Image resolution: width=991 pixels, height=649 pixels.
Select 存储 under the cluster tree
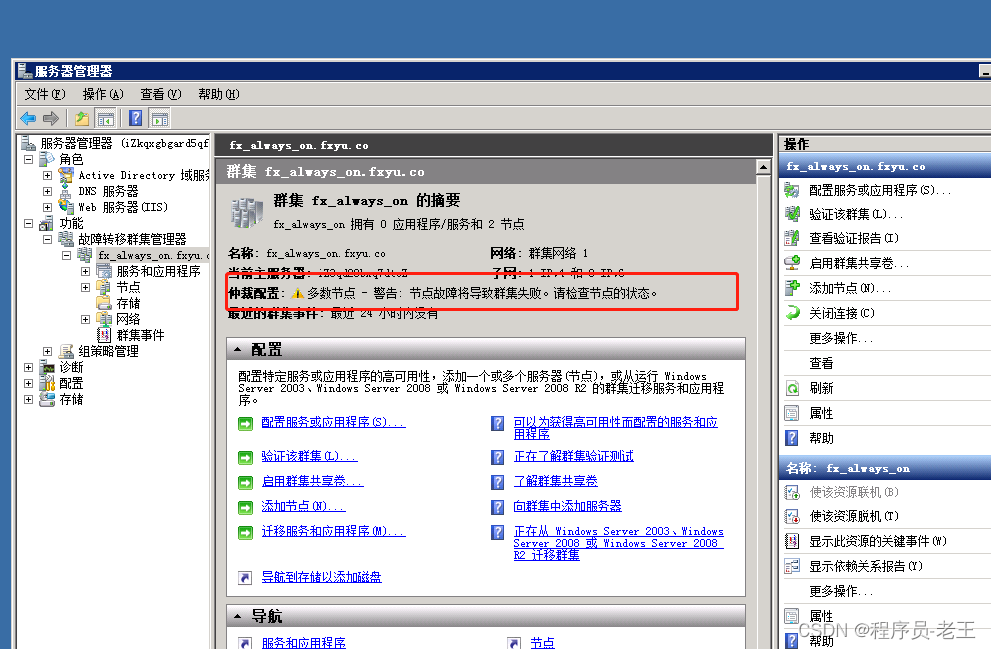click(x=128, y=303)
